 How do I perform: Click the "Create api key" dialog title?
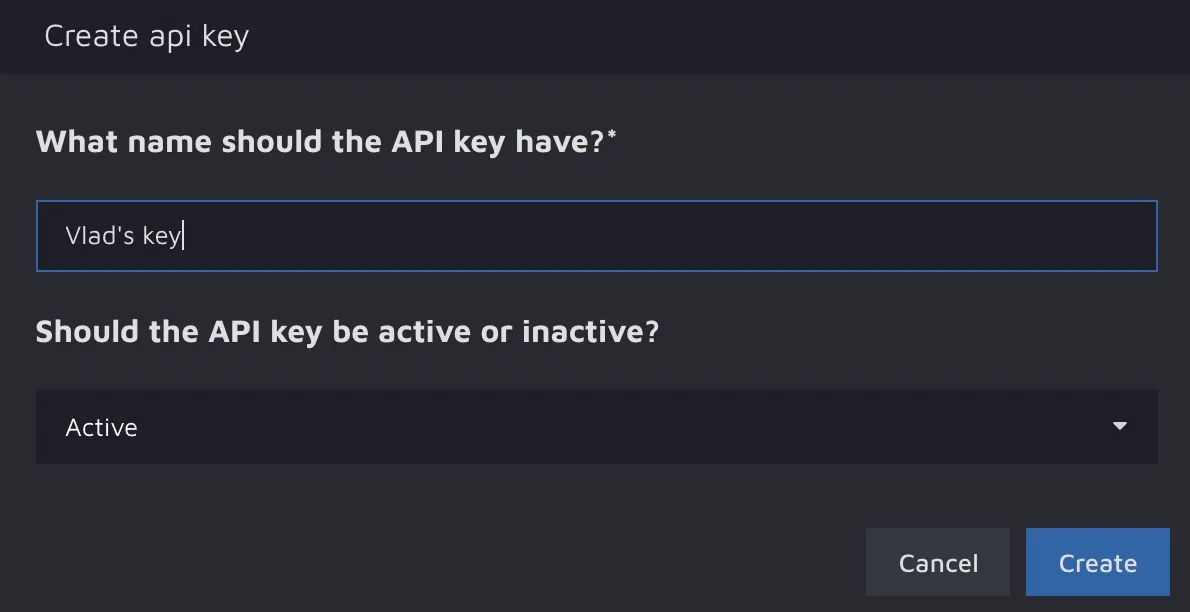point(146,36)
